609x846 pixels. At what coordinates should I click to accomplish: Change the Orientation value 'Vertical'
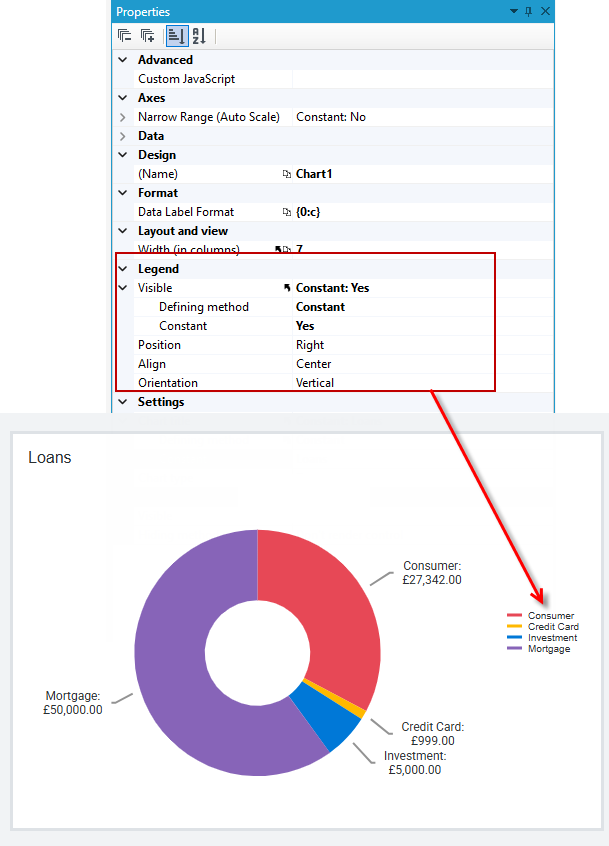315,383
